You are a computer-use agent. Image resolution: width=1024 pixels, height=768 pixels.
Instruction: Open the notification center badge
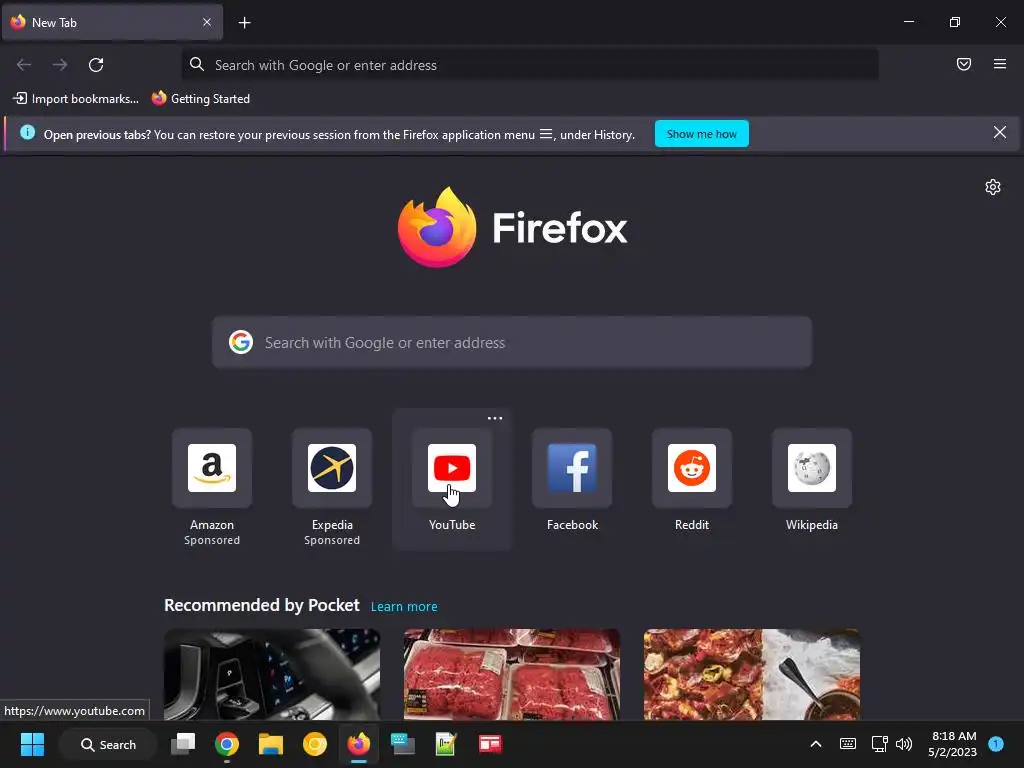996,744
